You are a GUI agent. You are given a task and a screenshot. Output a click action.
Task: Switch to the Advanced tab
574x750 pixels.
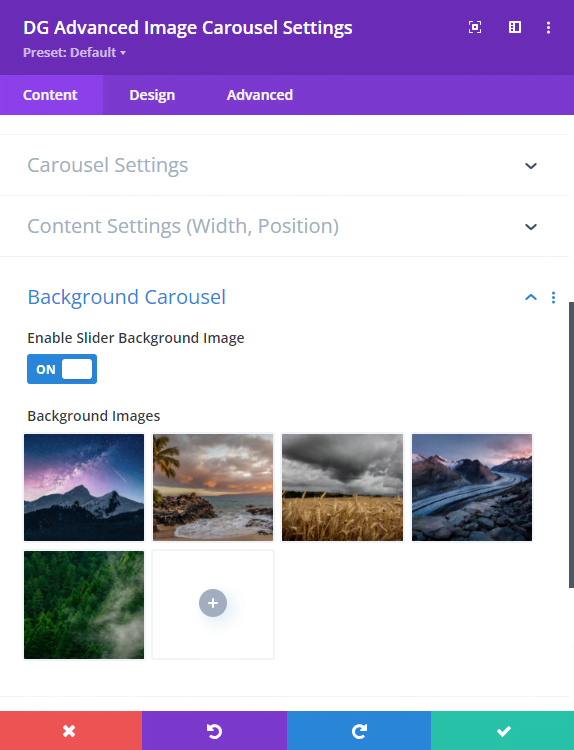(260, 95)
